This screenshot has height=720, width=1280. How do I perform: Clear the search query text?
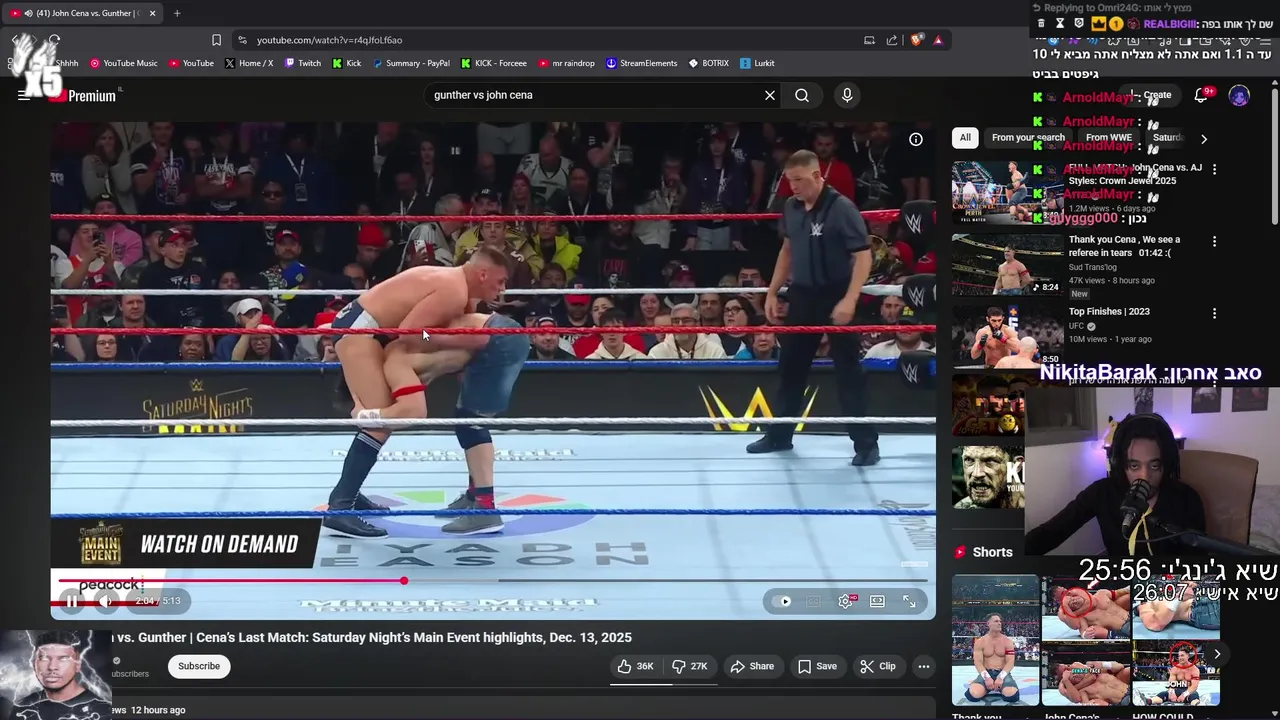[x=770, y=95]
